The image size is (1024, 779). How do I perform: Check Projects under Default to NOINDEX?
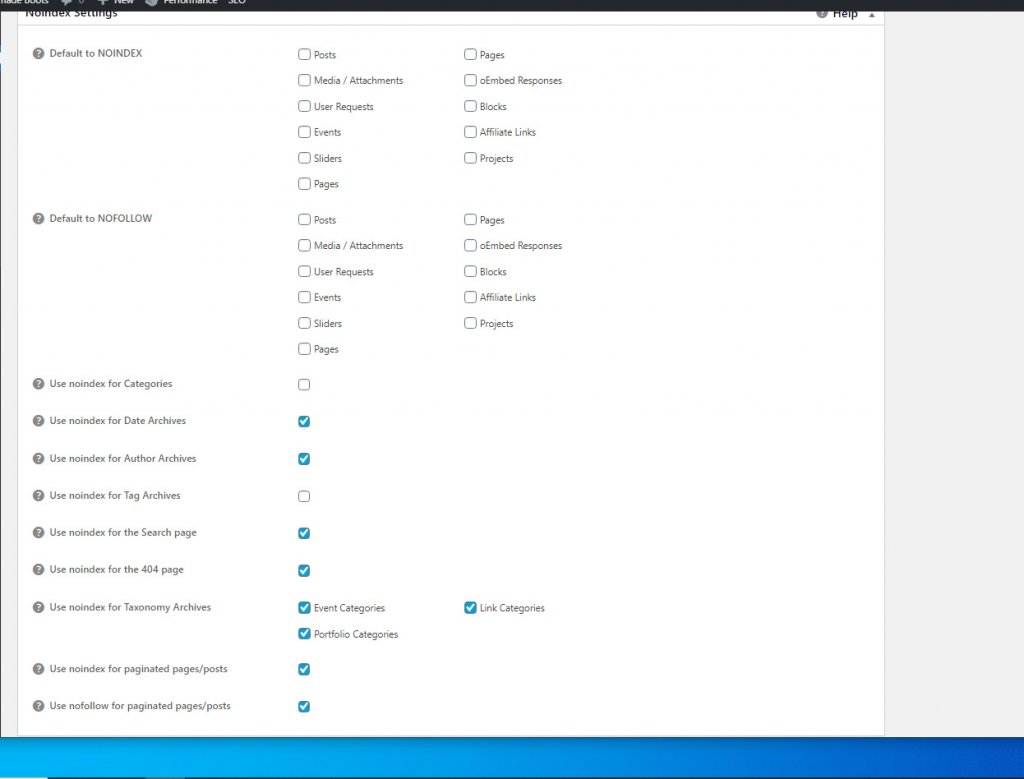coord(470,158)
